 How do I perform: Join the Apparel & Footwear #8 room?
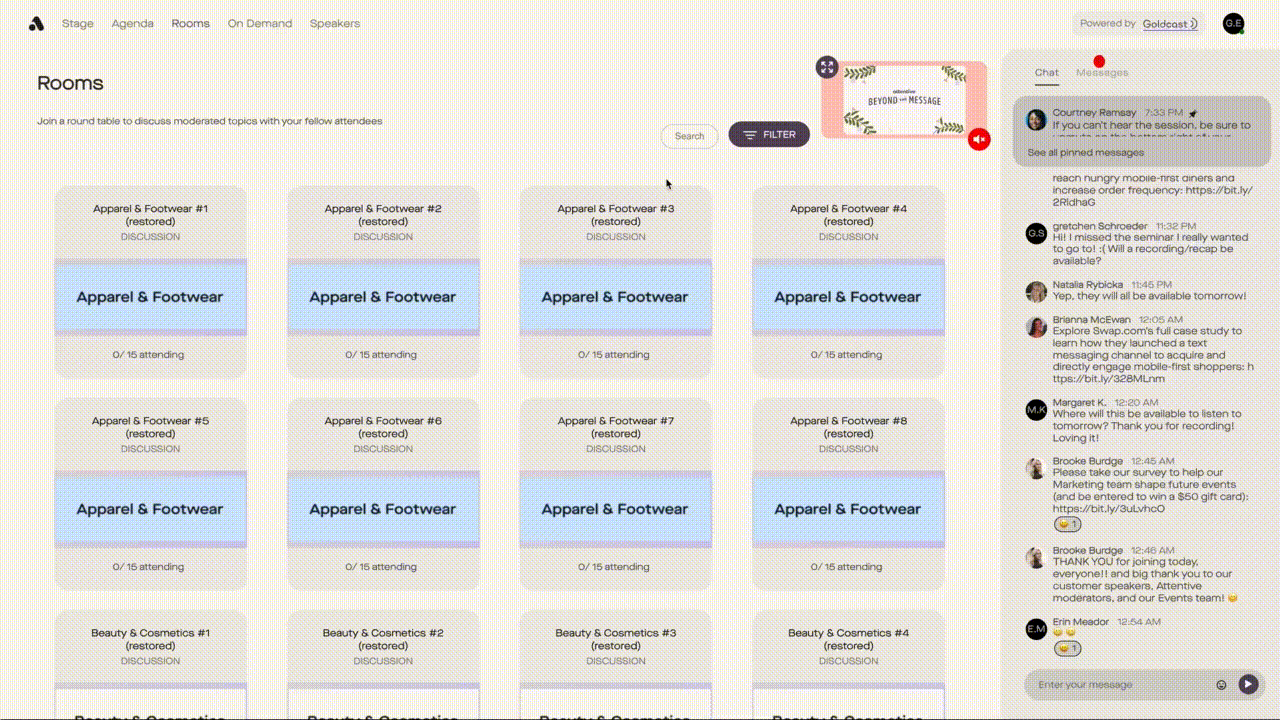click(x=848, y=493)
